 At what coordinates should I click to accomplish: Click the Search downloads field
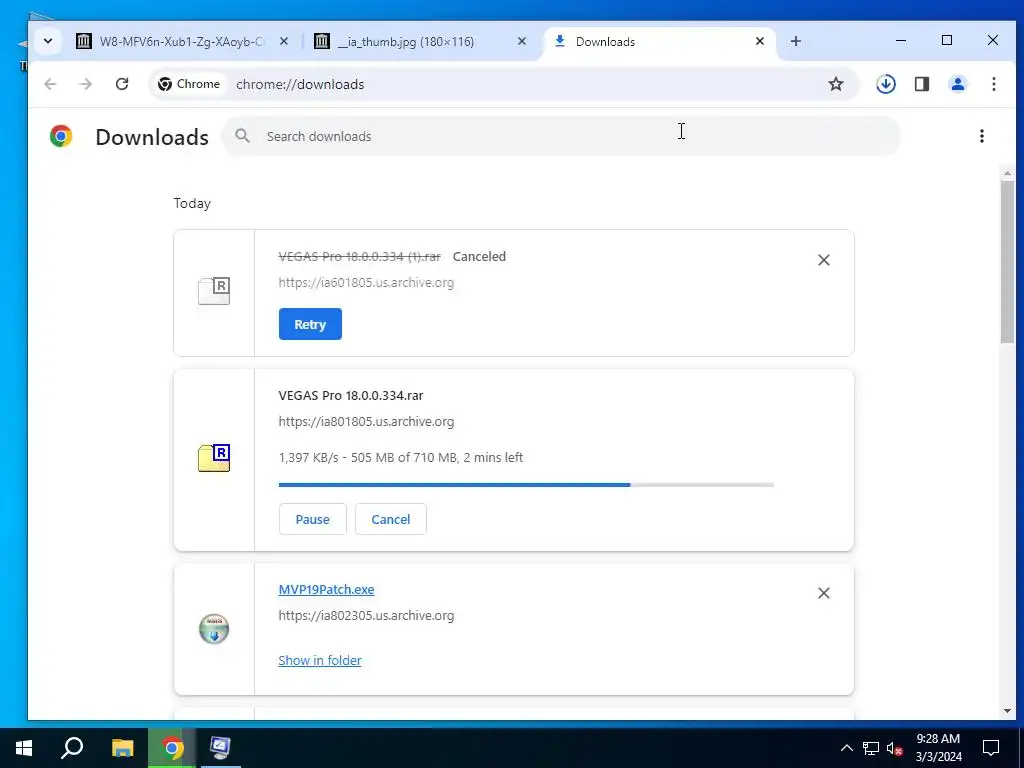coord(560,136)
